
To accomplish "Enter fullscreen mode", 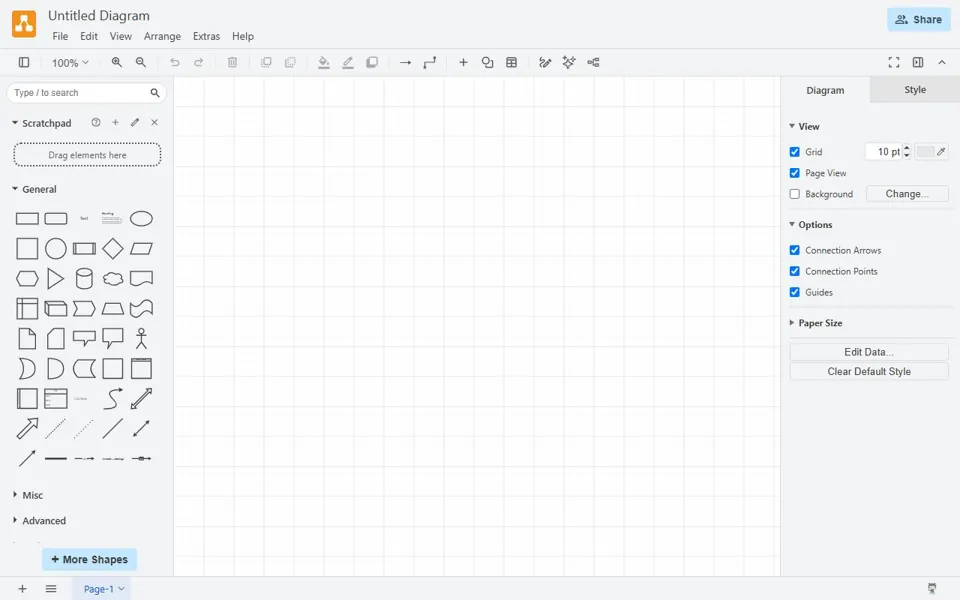I will pyautogui.click(x=894, y=62).
